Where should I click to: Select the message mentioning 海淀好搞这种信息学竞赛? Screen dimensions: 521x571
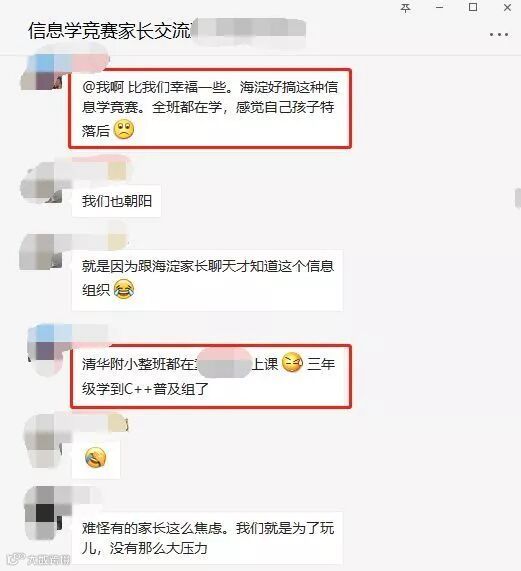coord(210,109)
